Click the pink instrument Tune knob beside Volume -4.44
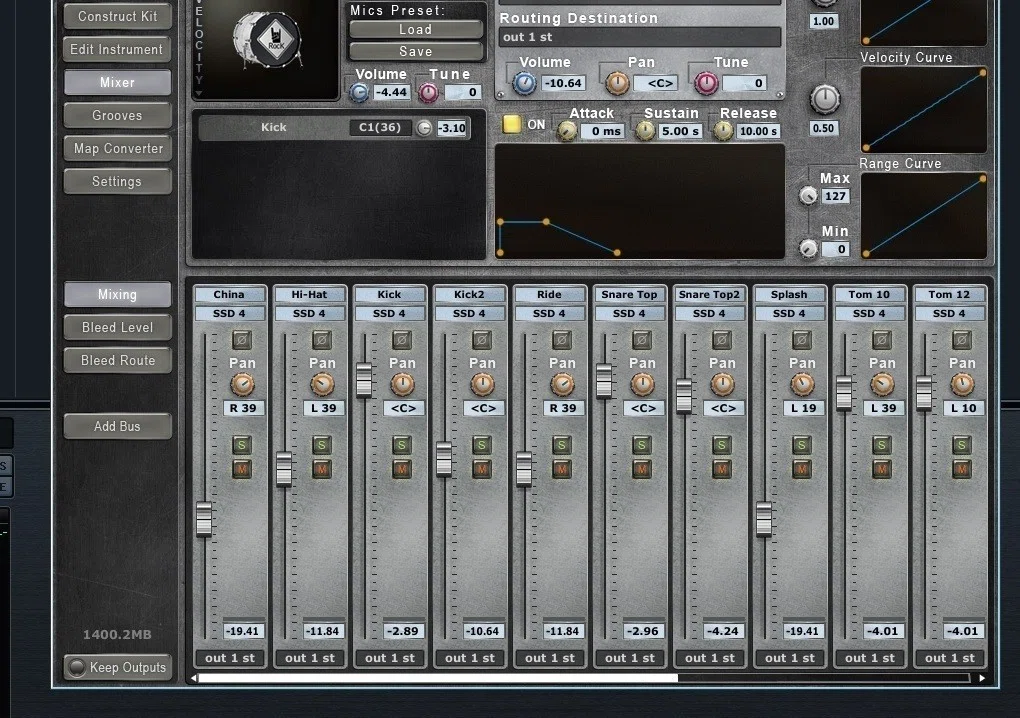Screen dimensions: 1020x718 click(428, 93)
